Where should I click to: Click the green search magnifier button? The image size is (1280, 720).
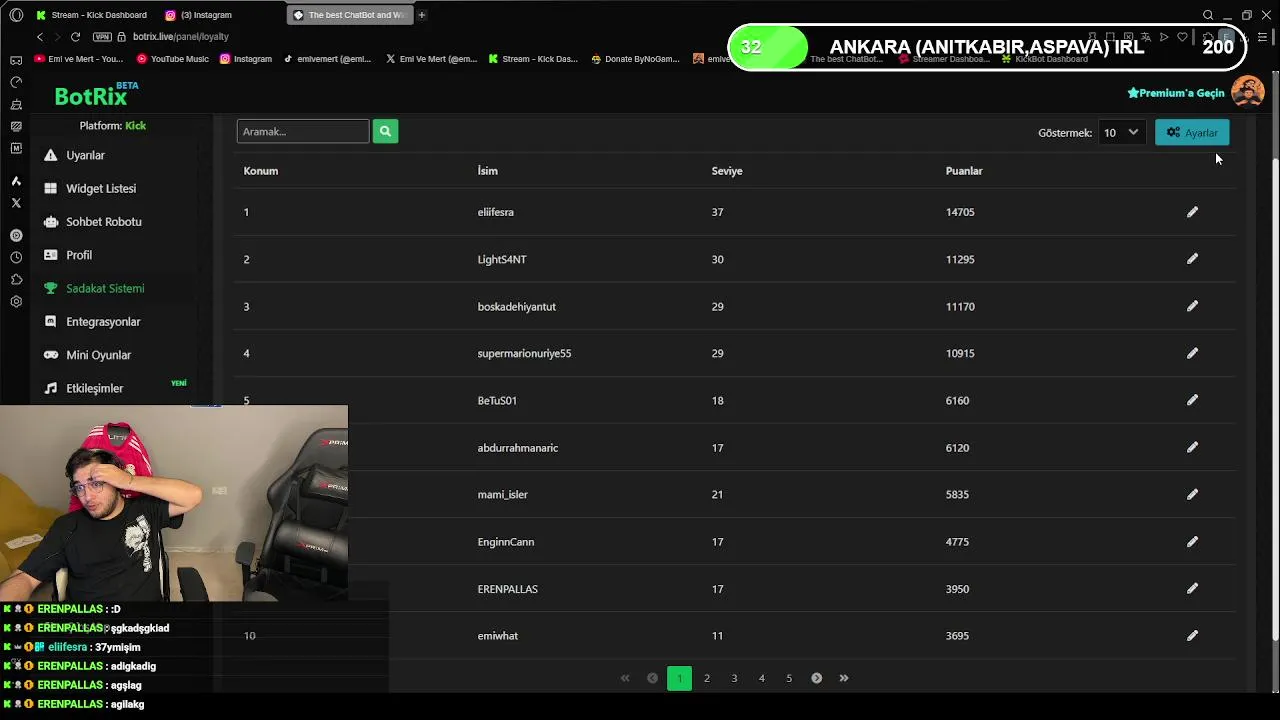coord(385,131)
